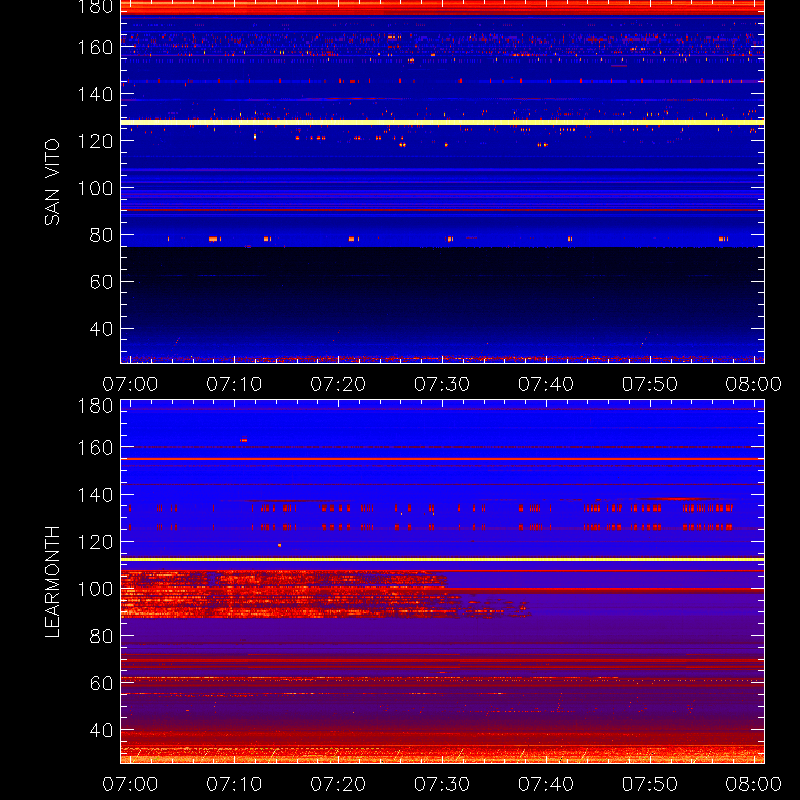This screenshot has height=800, width=800.
Task: Click the bright yellow line in LEARMONTH spectrogram
Action: [x=442, y=560]
